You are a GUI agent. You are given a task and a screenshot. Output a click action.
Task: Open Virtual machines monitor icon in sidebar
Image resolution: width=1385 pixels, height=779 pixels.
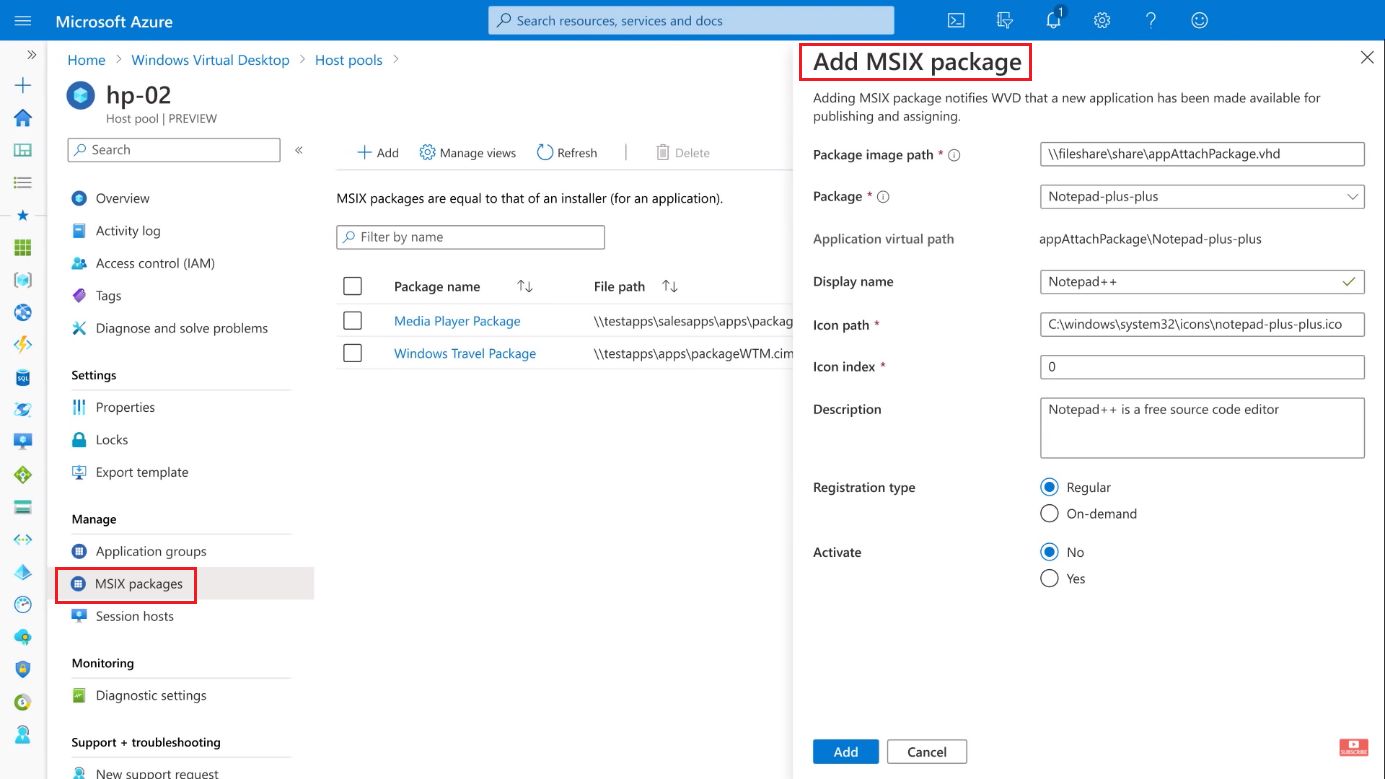(23, 441)
